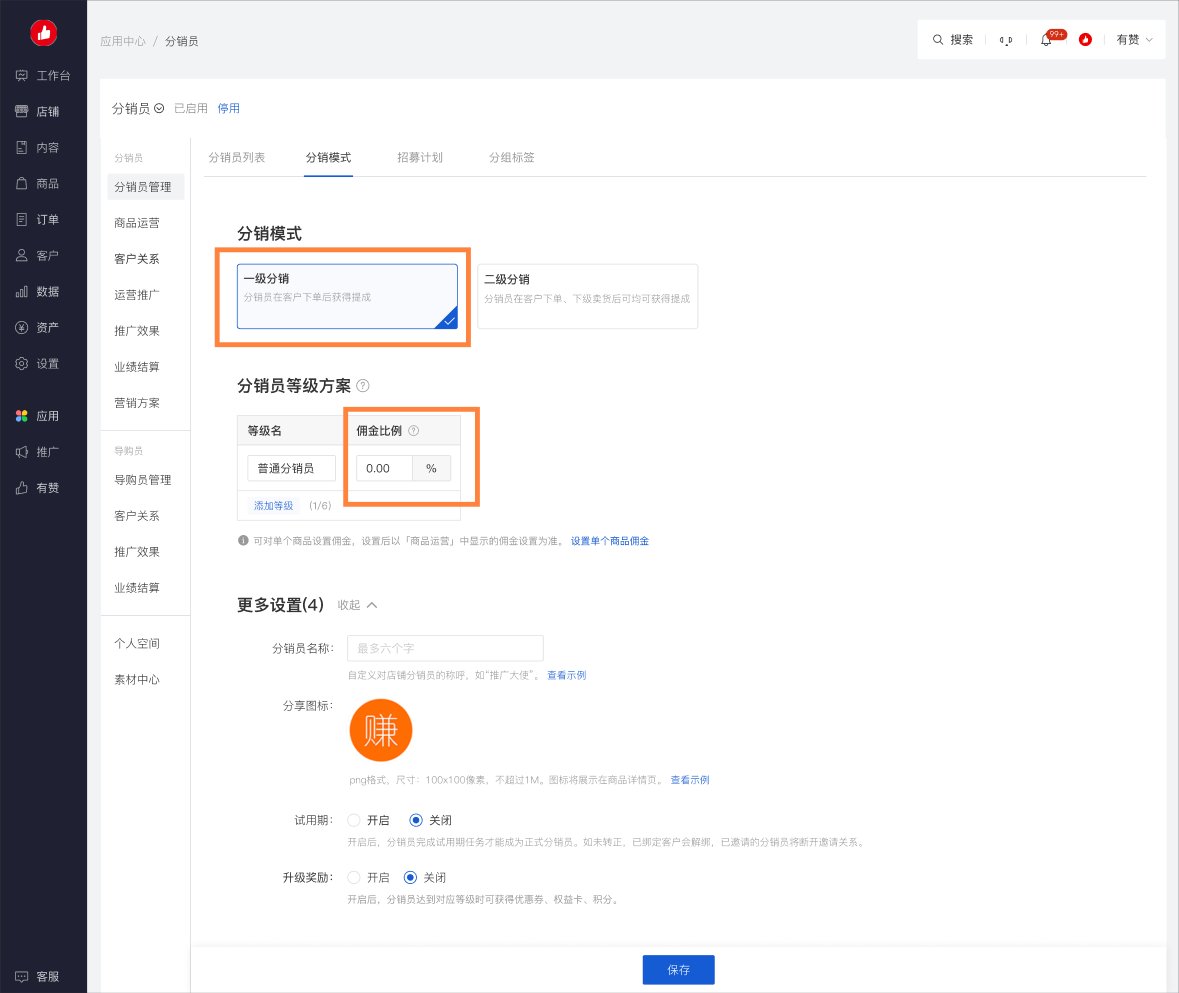Viewport: 1179px width, 993px height.
Task: Switch to the 分销员列表 tab
Action: pyautogui.click(x=237, y=157)
